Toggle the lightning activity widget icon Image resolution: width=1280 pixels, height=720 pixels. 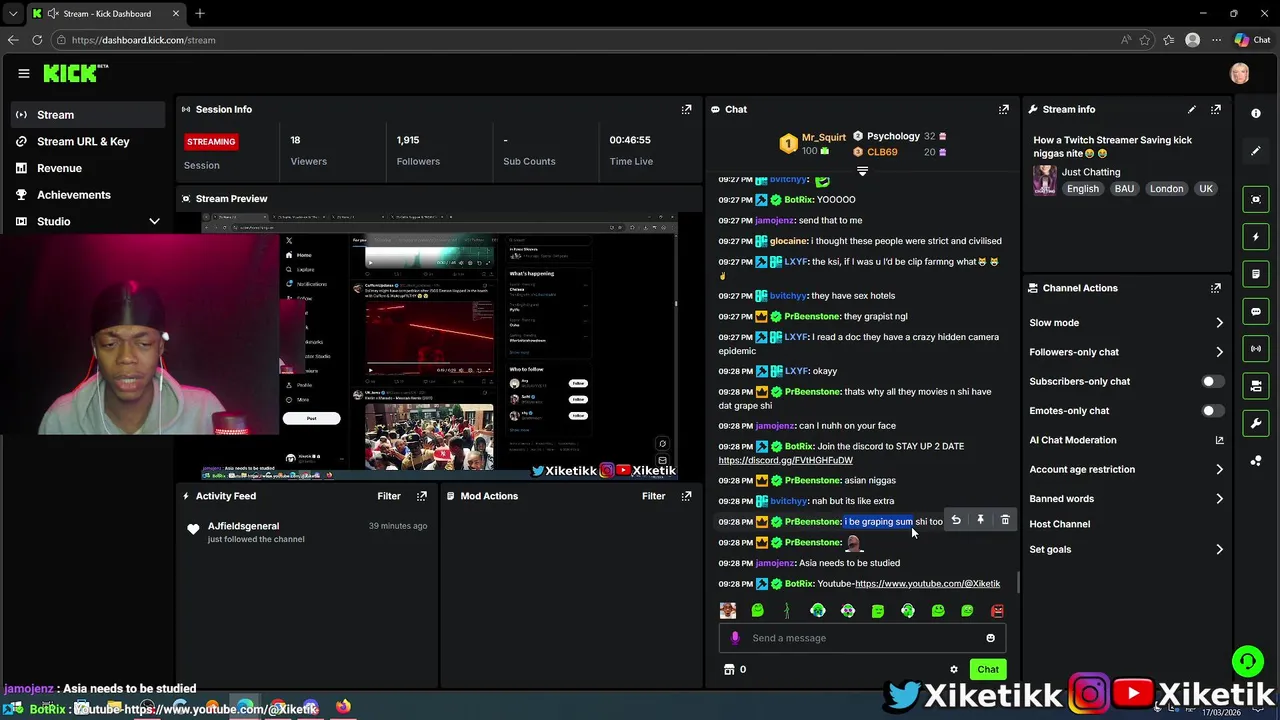[x=1256, y=236]
